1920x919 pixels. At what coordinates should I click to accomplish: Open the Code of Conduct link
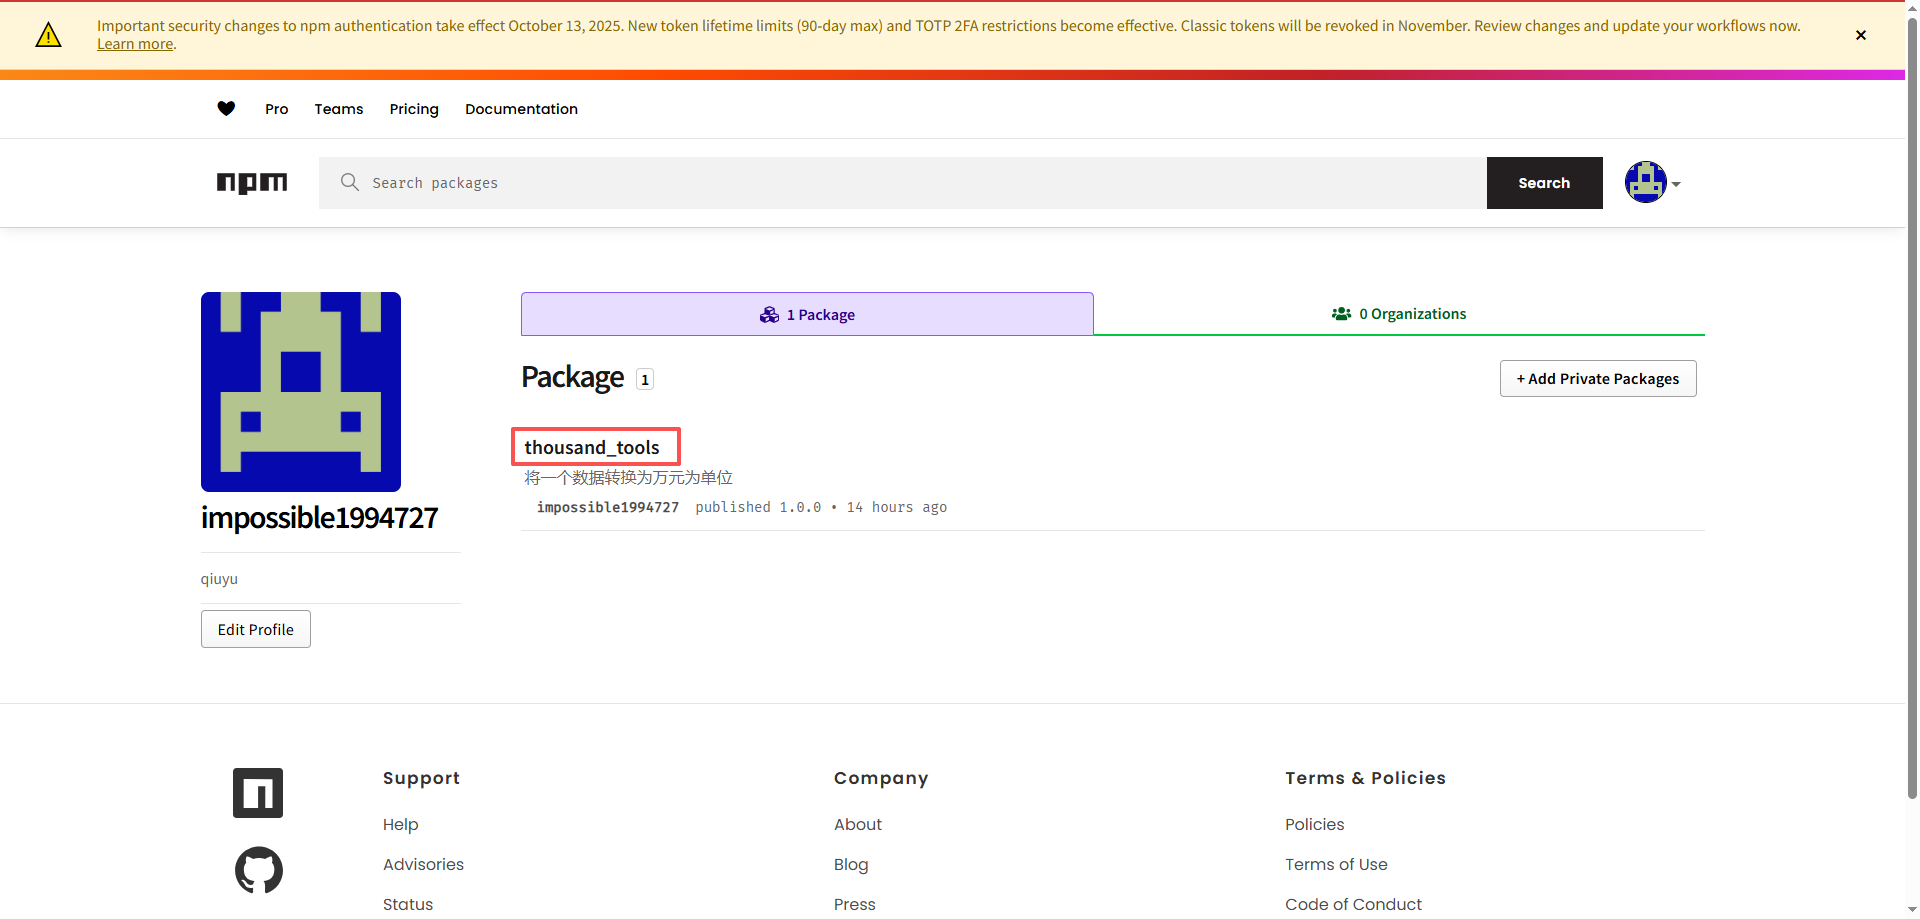(x=1353, y=904)
